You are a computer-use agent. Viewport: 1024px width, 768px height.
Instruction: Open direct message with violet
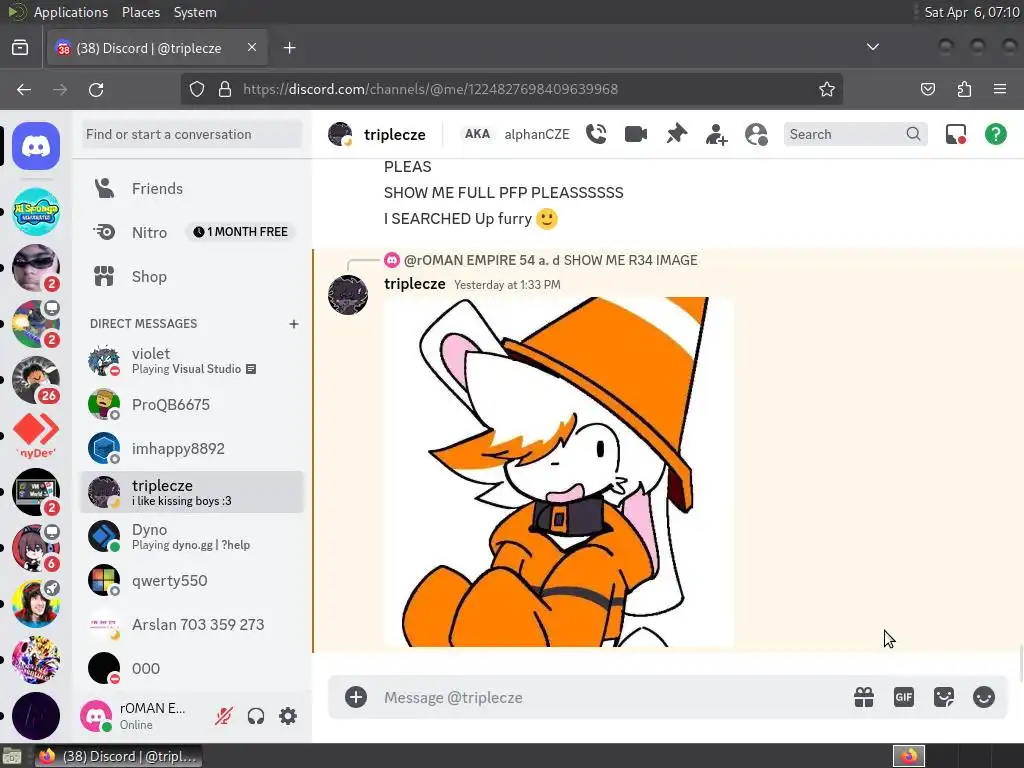192,360
